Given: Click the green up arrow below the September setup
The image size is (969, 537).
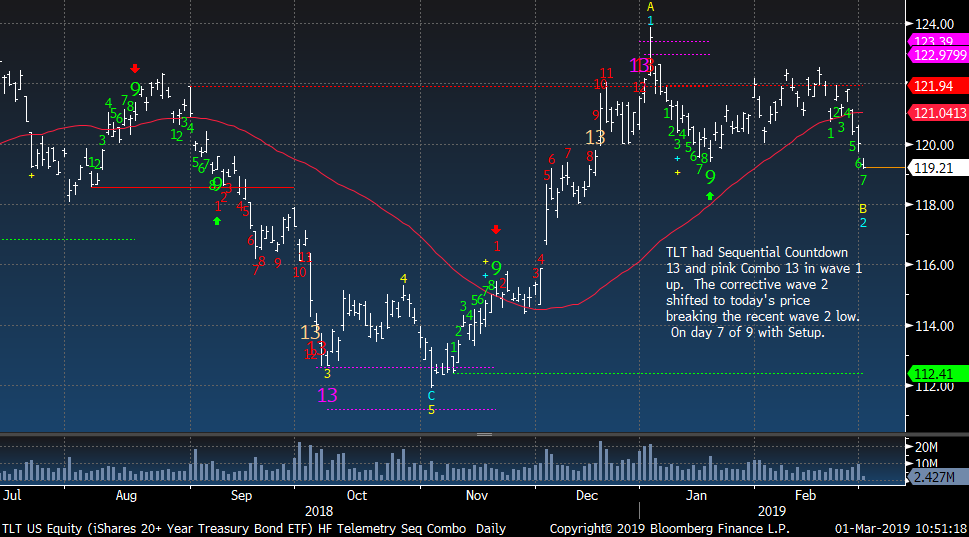Looking at the screenshot, I should (x=217, y=221).
